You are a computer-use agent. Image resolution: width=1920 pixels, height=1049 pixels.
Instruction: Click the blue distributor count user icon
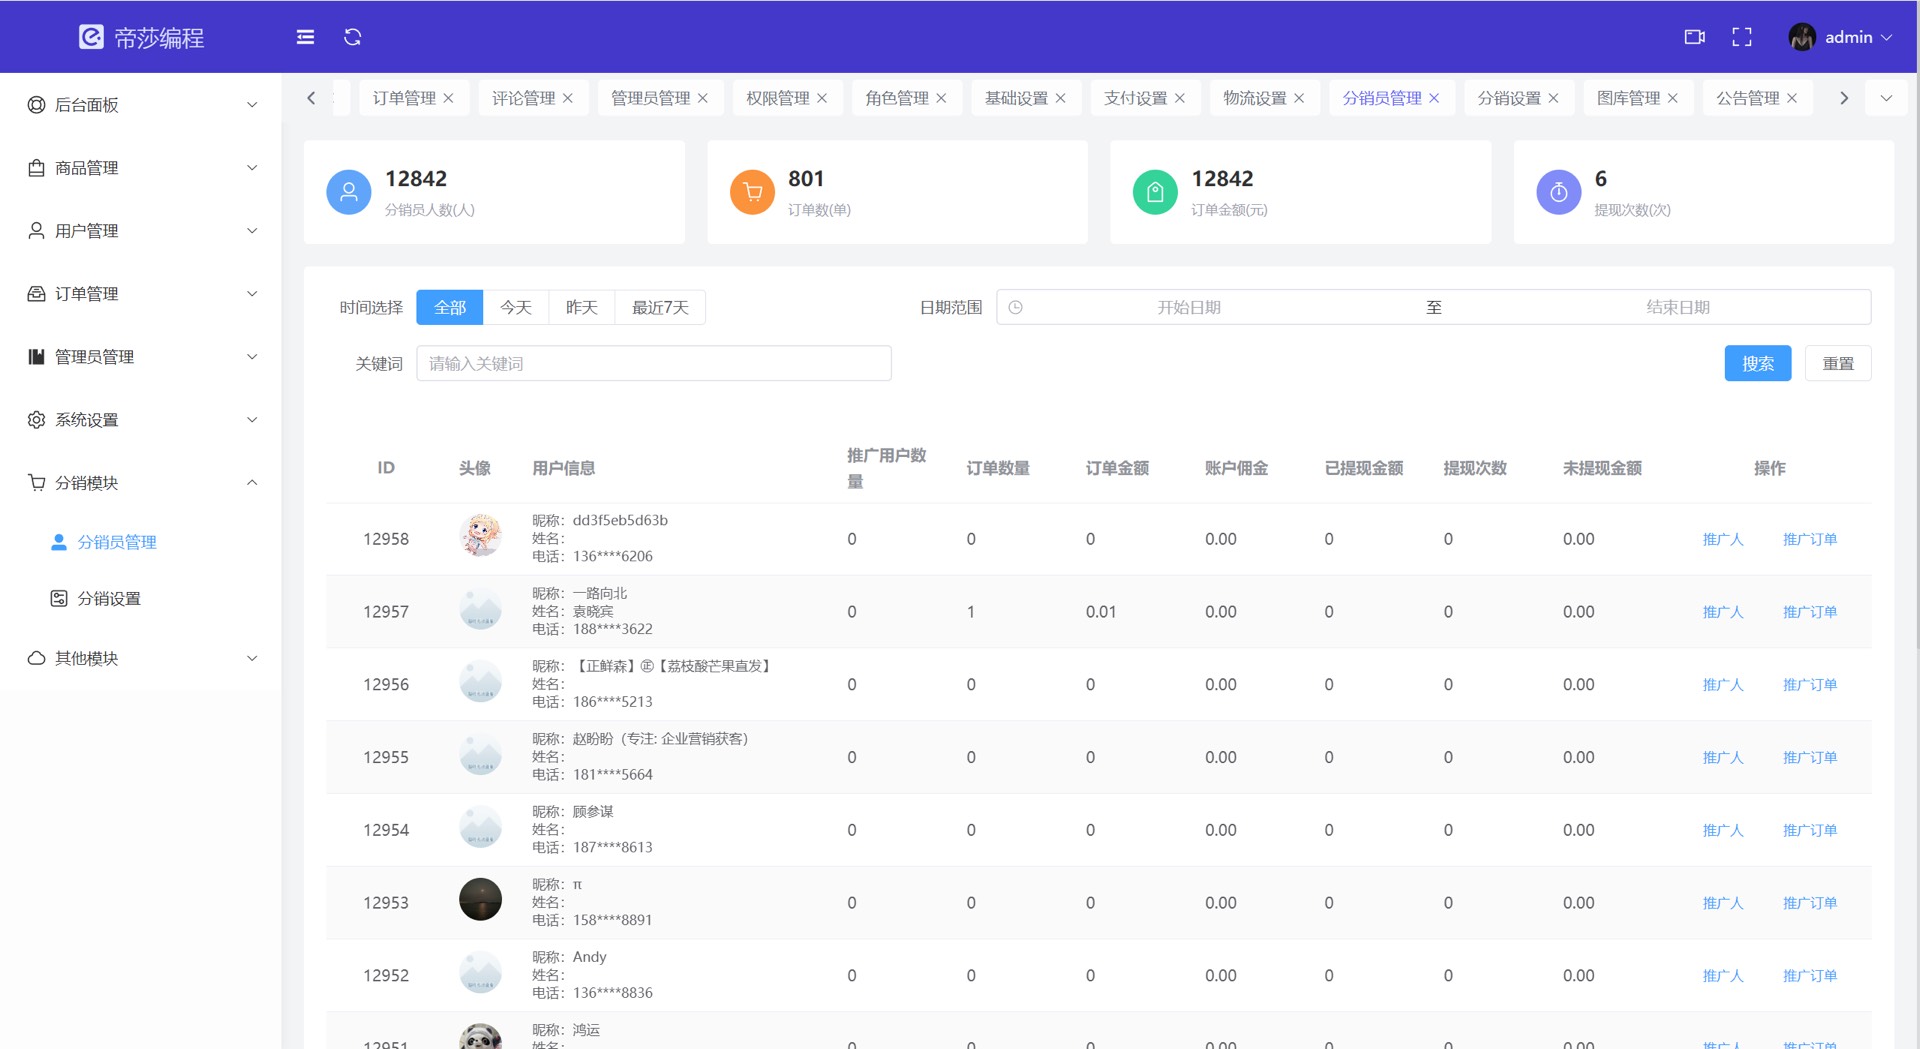[349, 192]
